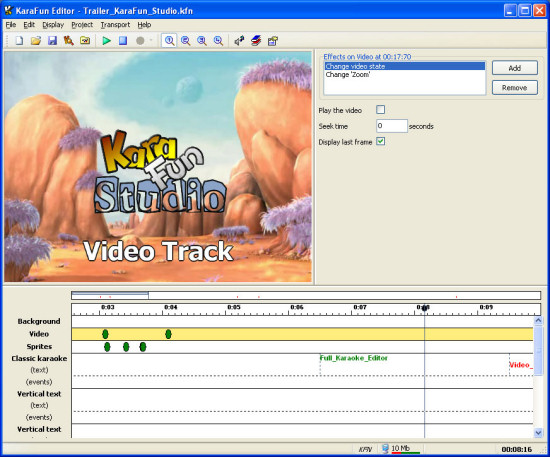Select zoom level 4 magnifier icon

pyautogui.click(x=218, y=41)
